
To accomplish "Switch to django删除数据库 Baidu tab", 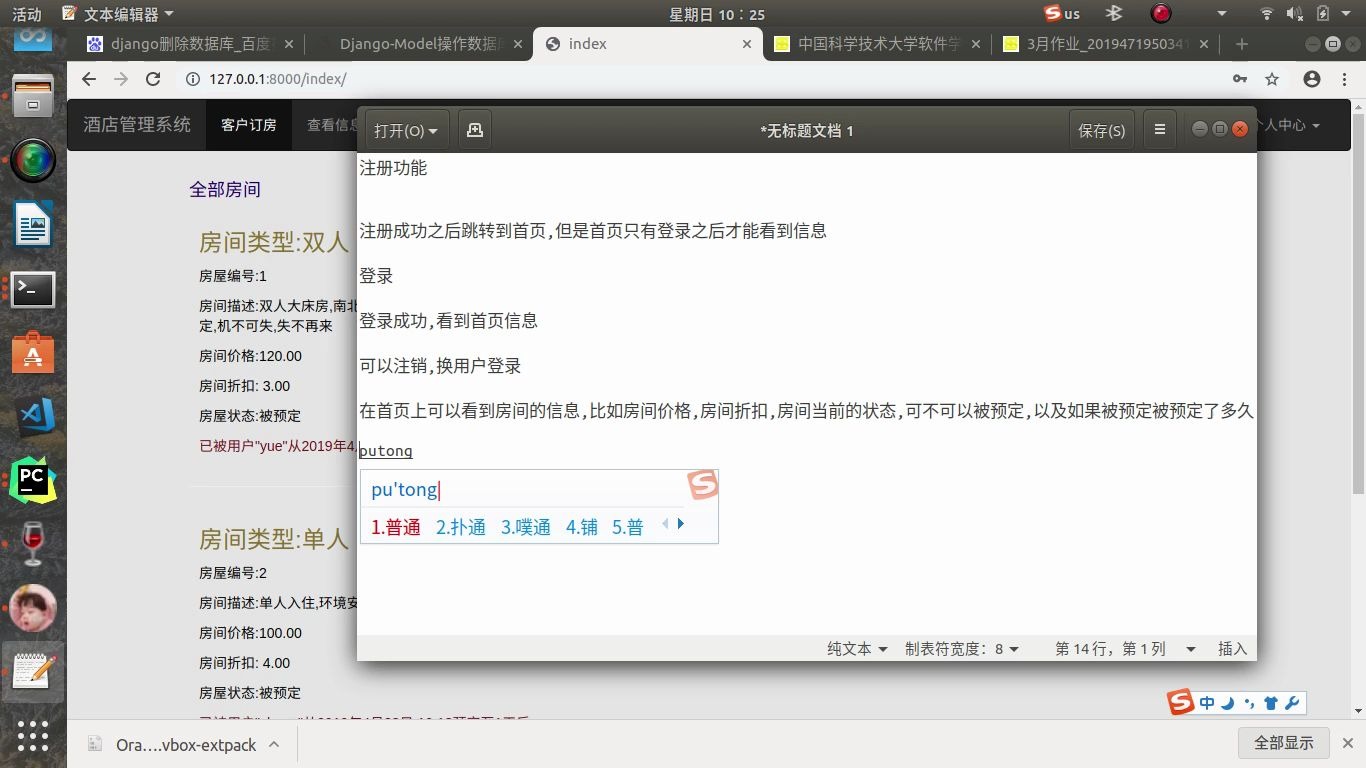I will click(190, 44).
